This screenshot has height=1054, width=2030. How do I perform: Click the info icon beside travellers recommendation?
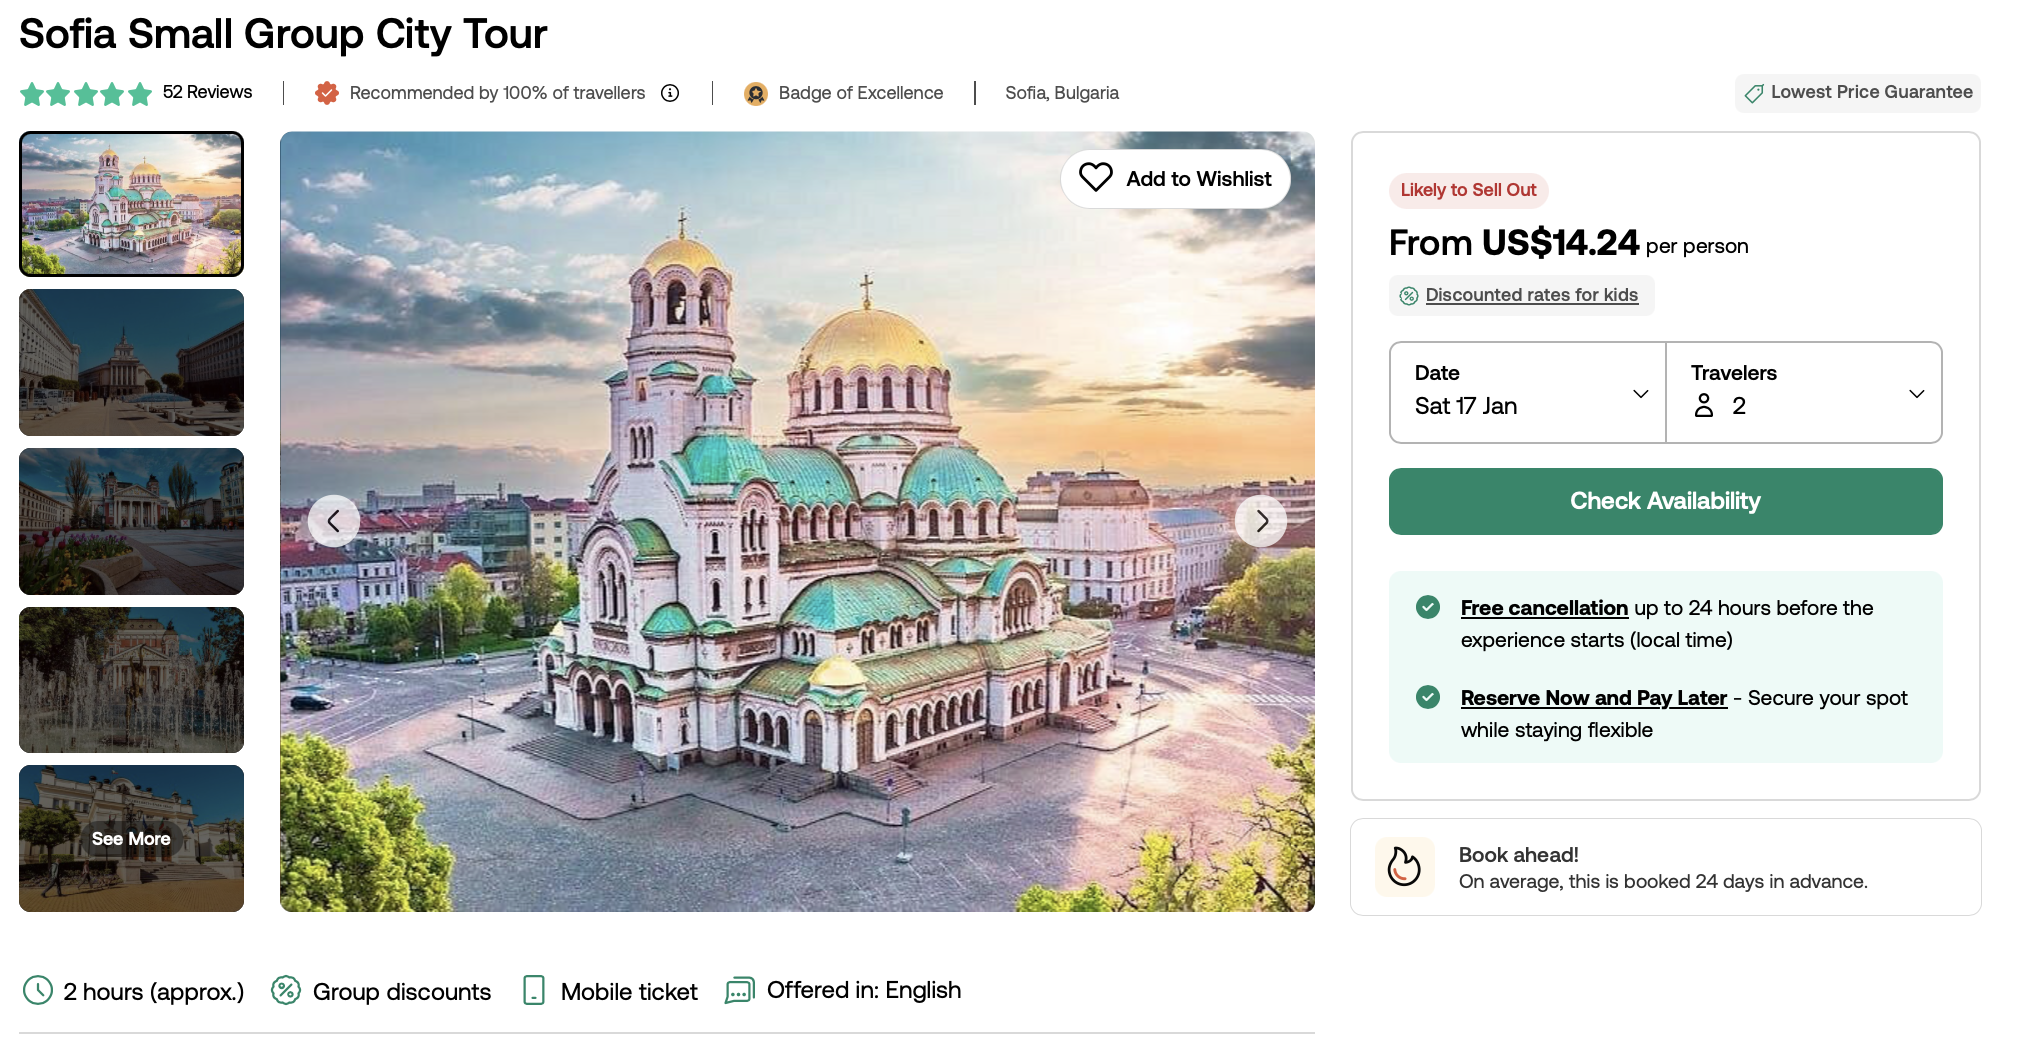pyautogui.click(x=670, y=93)
